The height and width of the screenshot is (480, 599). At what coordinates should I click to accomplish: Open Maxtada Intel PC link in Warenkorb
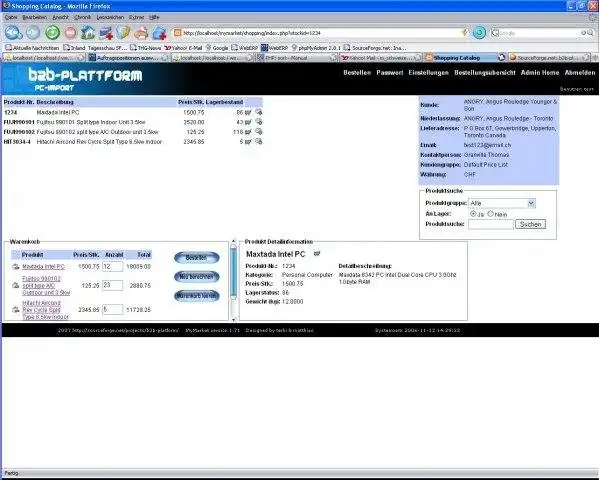pyautogui.click(x=44, y=266)
